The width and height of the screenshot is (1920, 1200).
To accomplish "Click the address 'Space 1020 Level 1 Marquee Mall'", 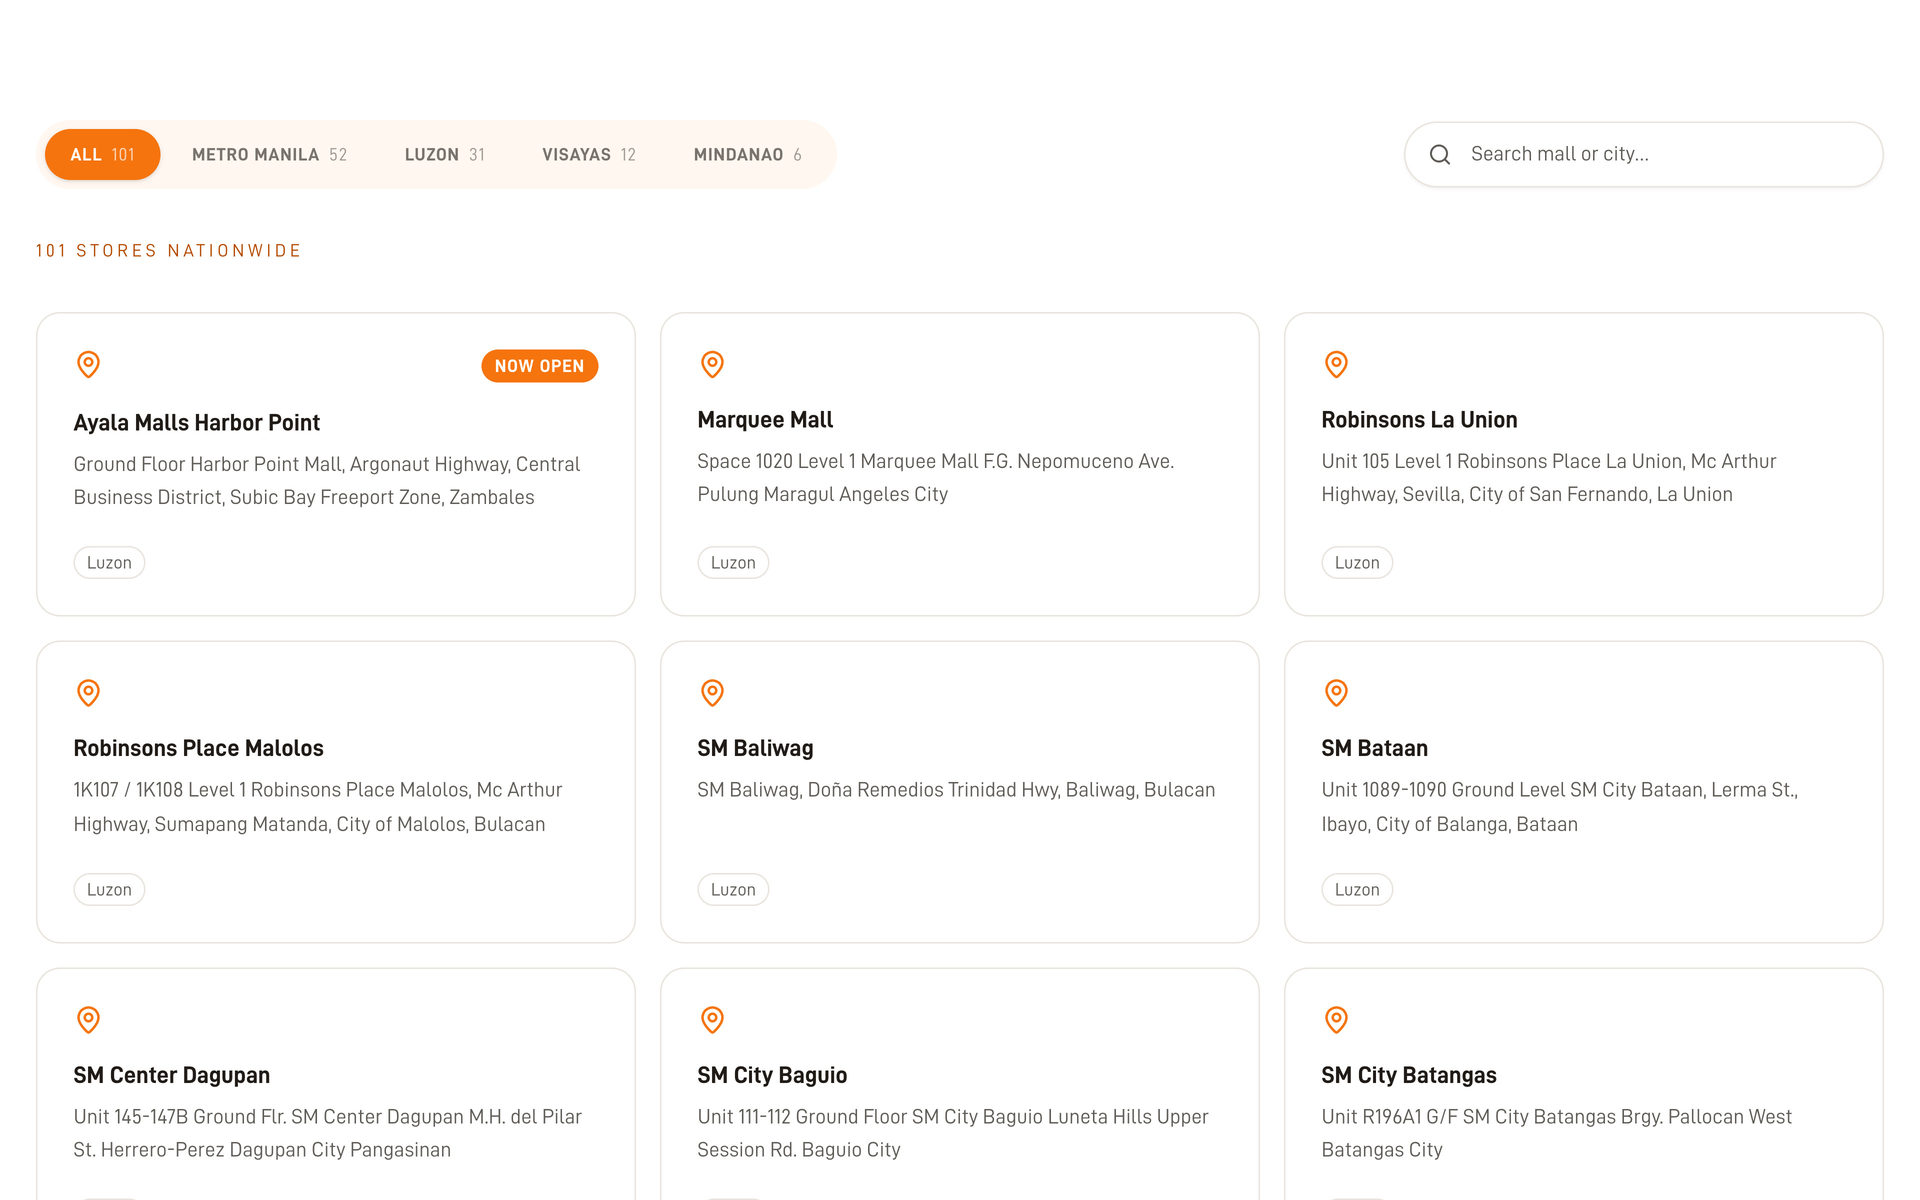I will click(935, 478).
